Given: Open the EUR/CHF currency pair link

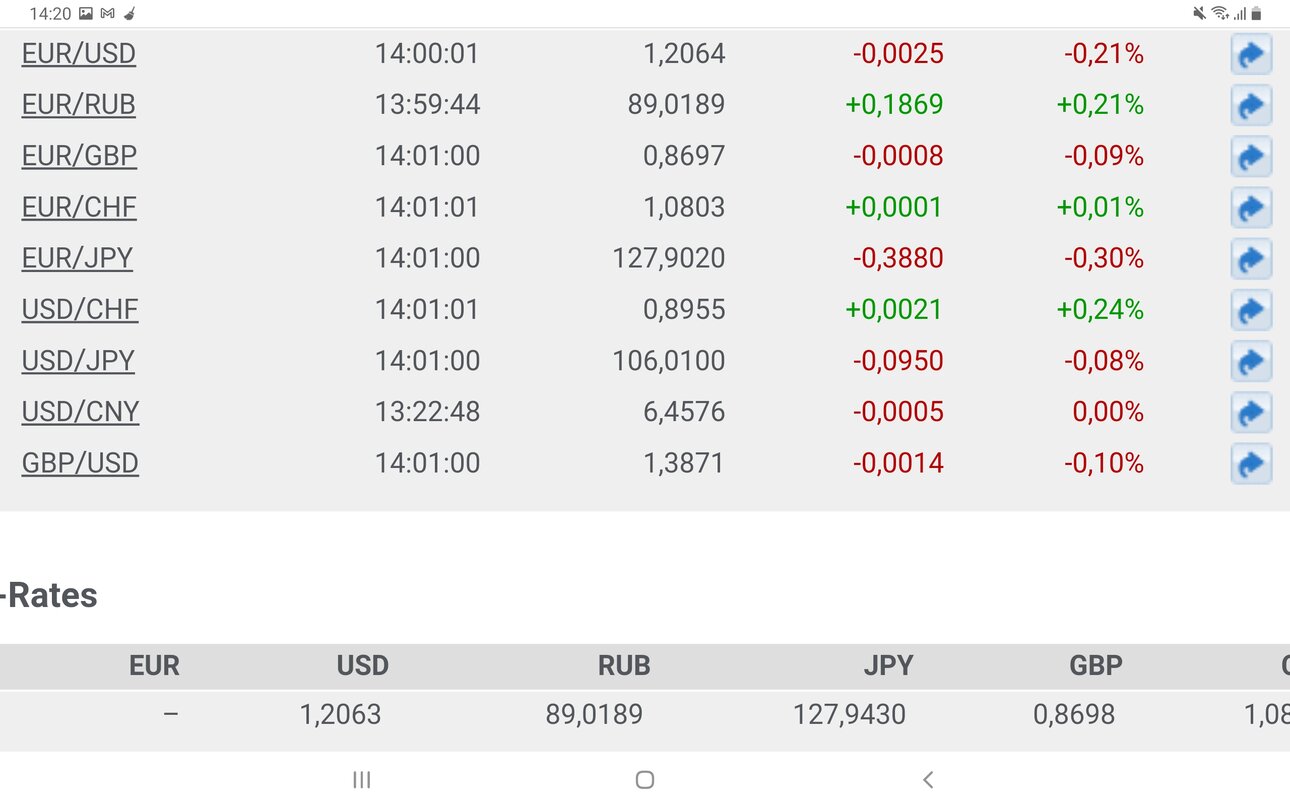Looking at the screenshot, I should pyautogui.click(x=80, y=208).
